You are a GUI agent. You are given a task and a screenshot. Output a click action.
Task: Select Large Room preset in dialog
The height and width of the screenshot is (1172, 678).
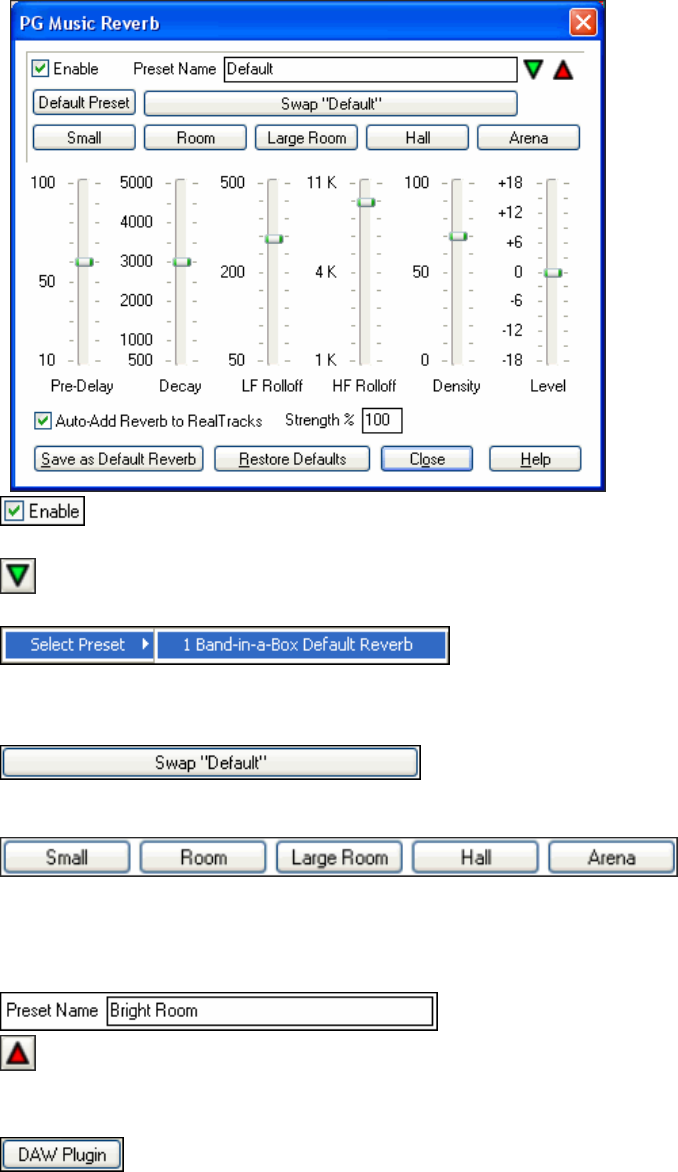click(306, 138)
